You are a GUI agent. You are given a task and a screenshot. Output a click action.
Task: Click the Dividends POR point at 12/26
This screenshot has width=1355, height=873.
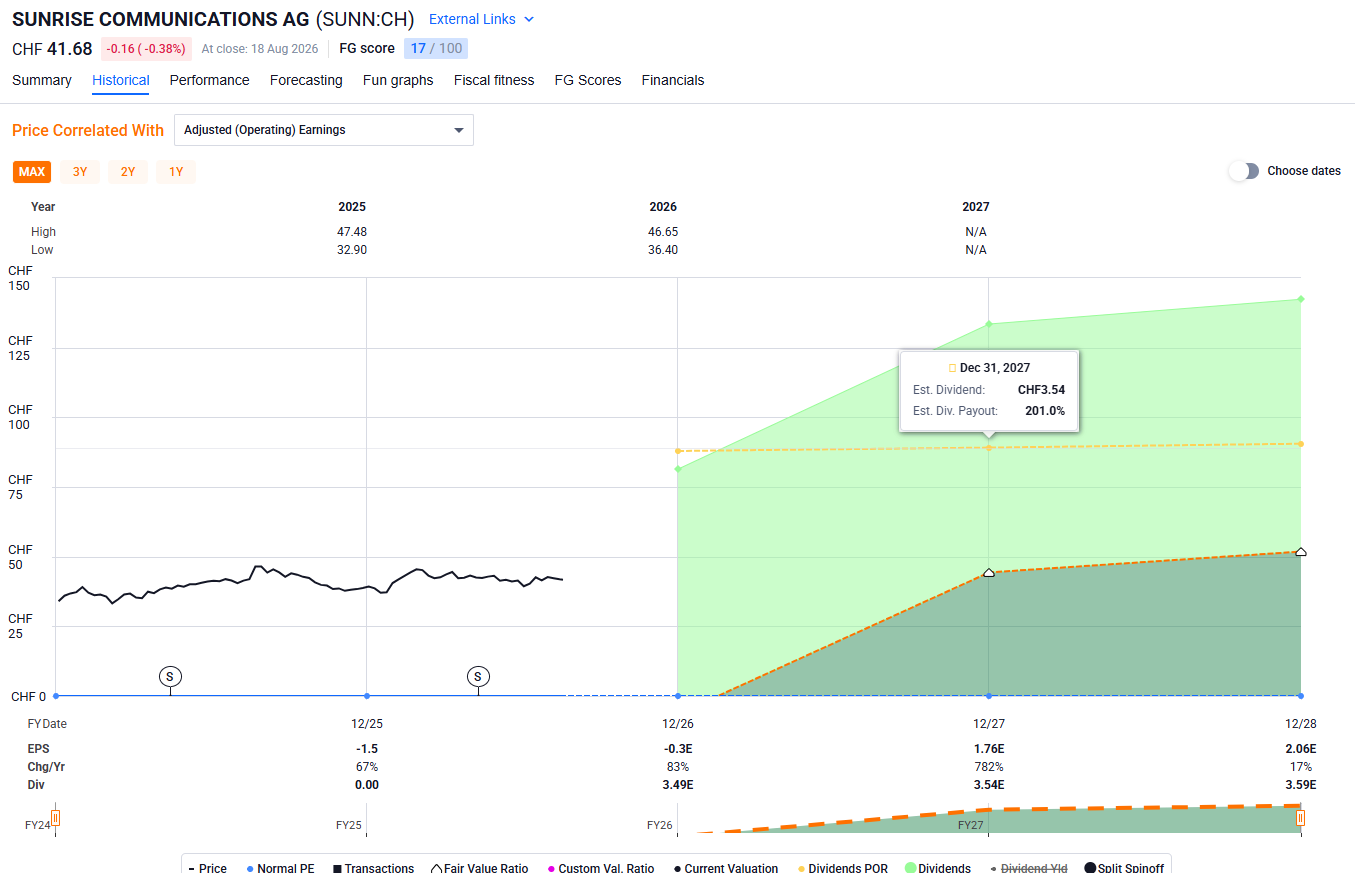pos(678,451)
